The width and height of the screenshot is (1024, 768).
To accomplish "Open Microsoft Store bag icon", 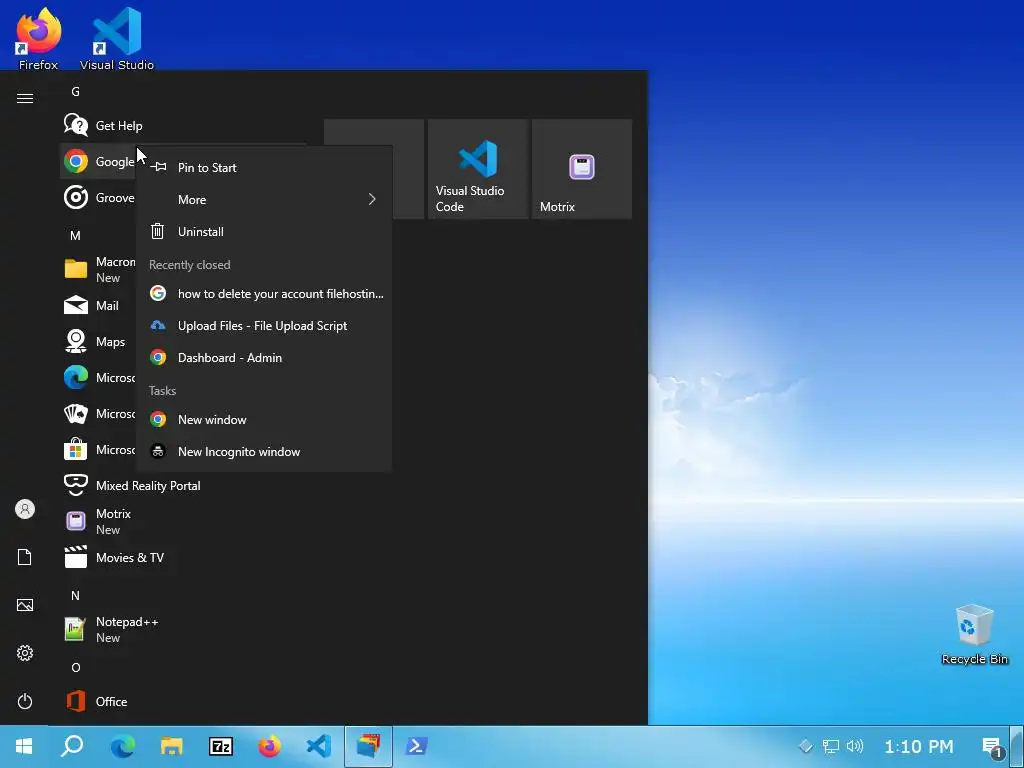I will pos(76,449).
